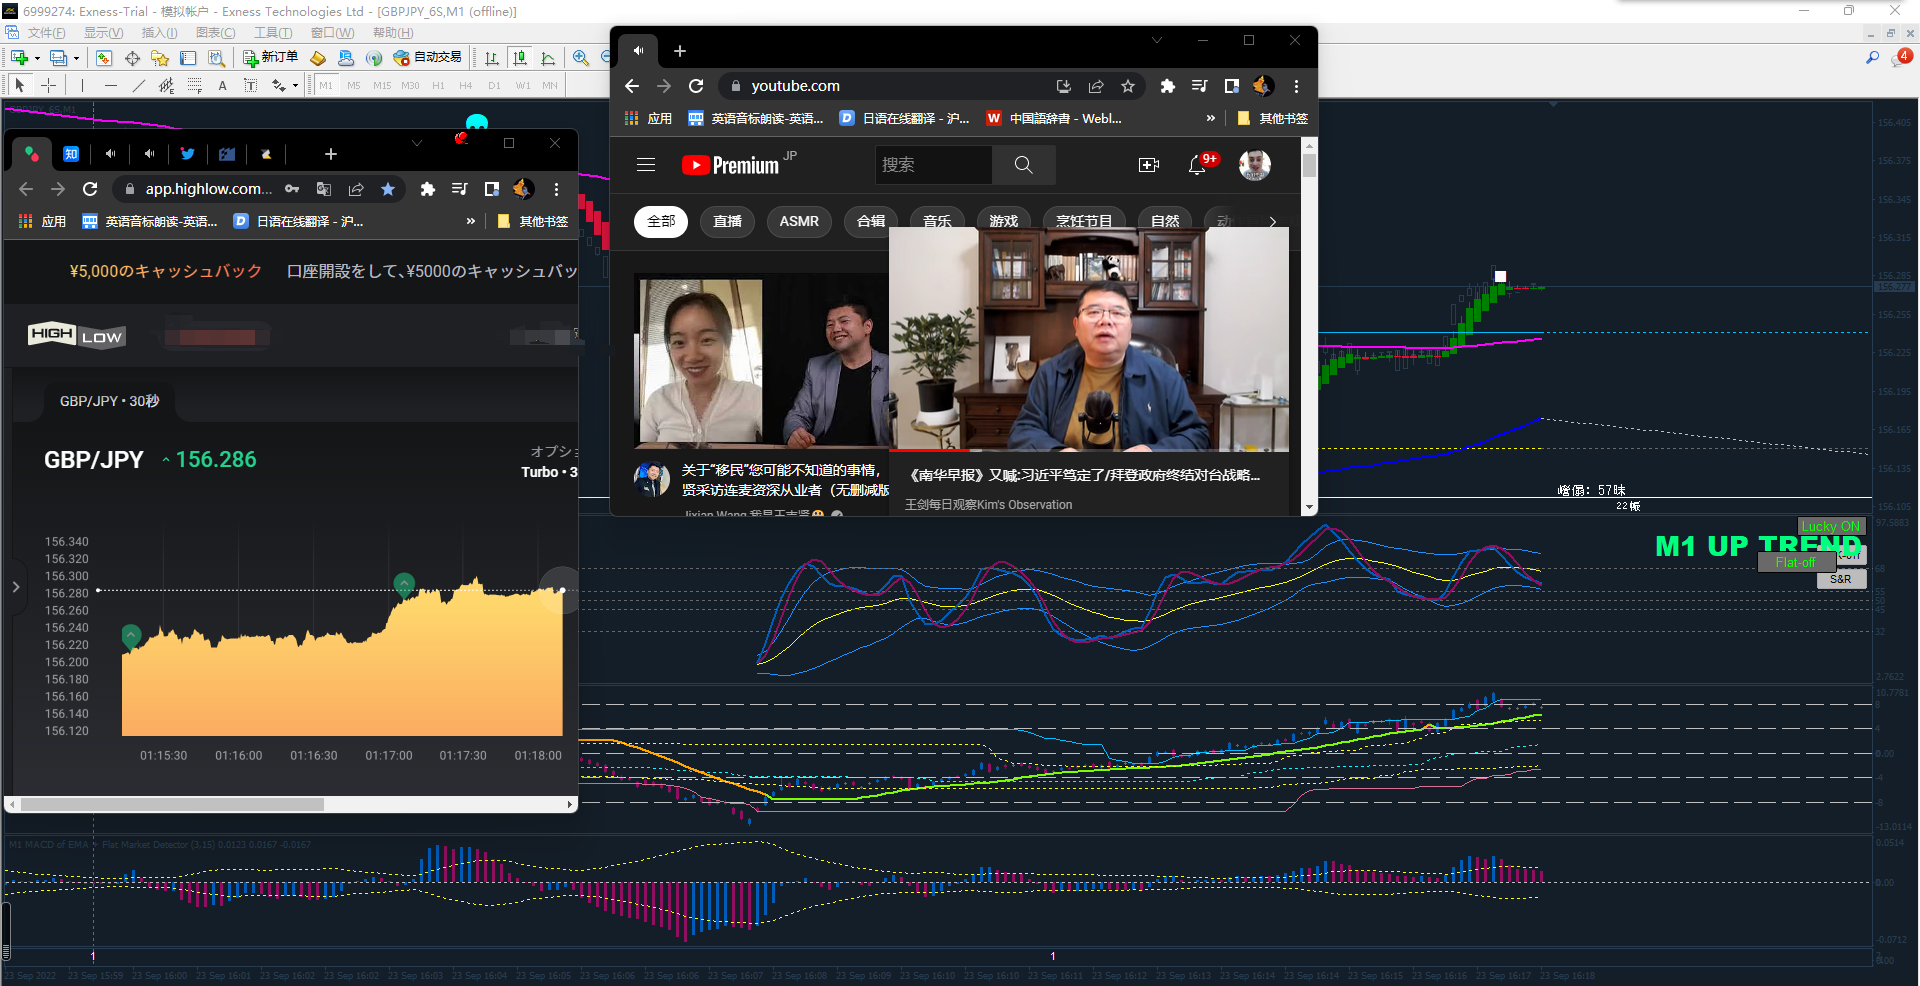Toggle the Flat-off indicator button
The width and height of the screenshot is (1920, 986).
click(x=1796, y=563)
